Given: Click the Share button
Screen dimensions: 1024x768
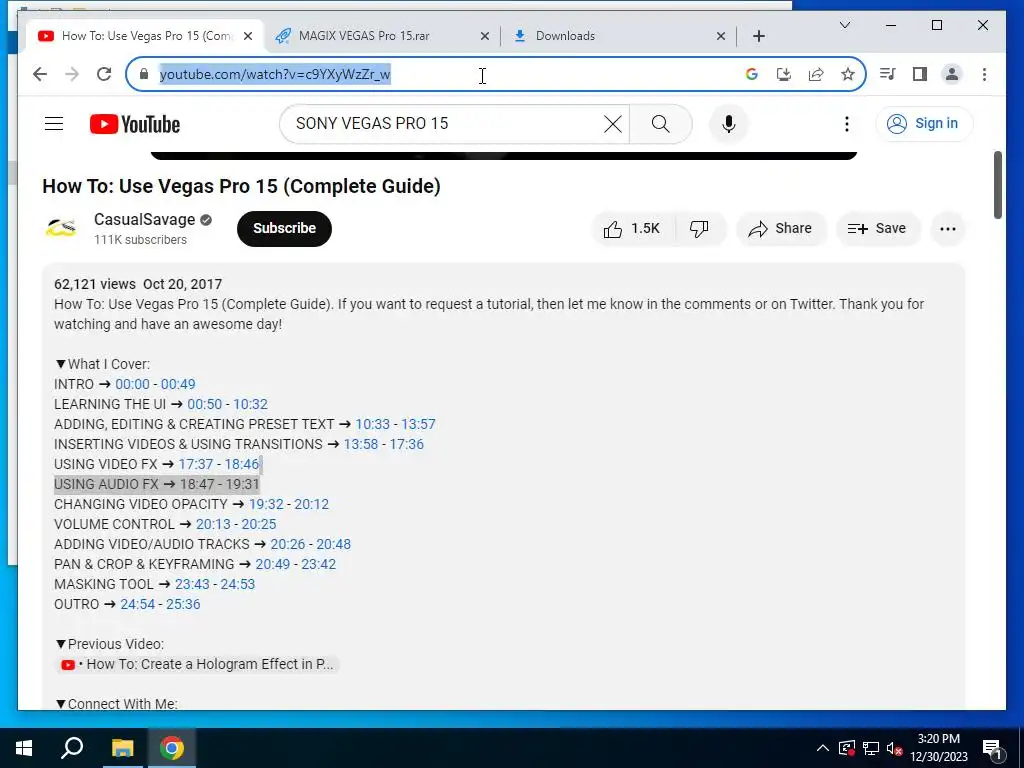Looking at the screenshot, I should pos(781,229).
